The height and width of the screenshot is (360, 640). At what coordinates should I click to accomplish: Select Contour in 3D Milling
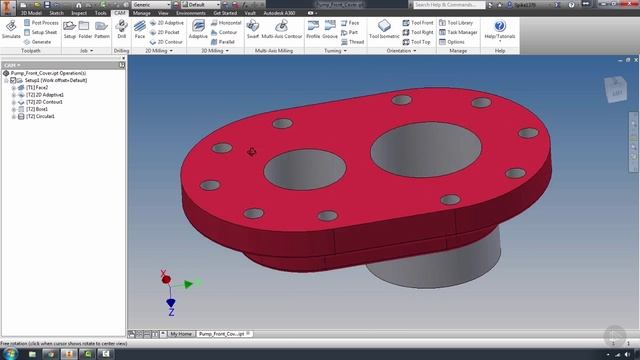(x=224, y=32)
